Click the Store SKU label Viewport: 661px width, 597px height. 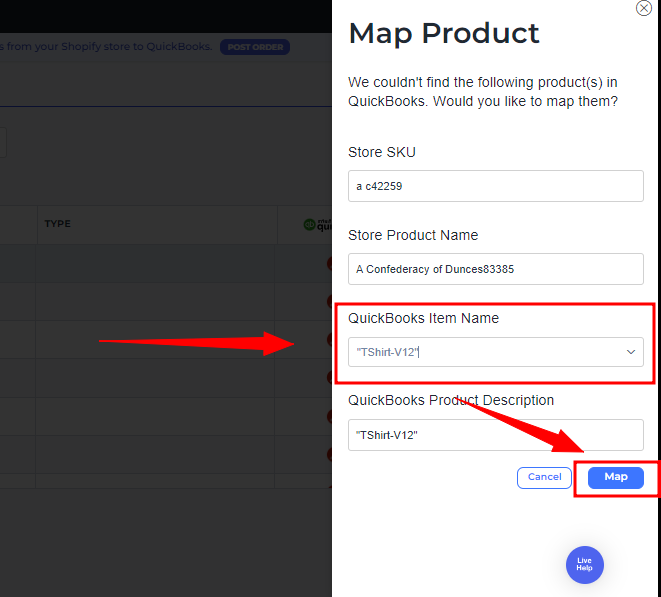[382, 152]
